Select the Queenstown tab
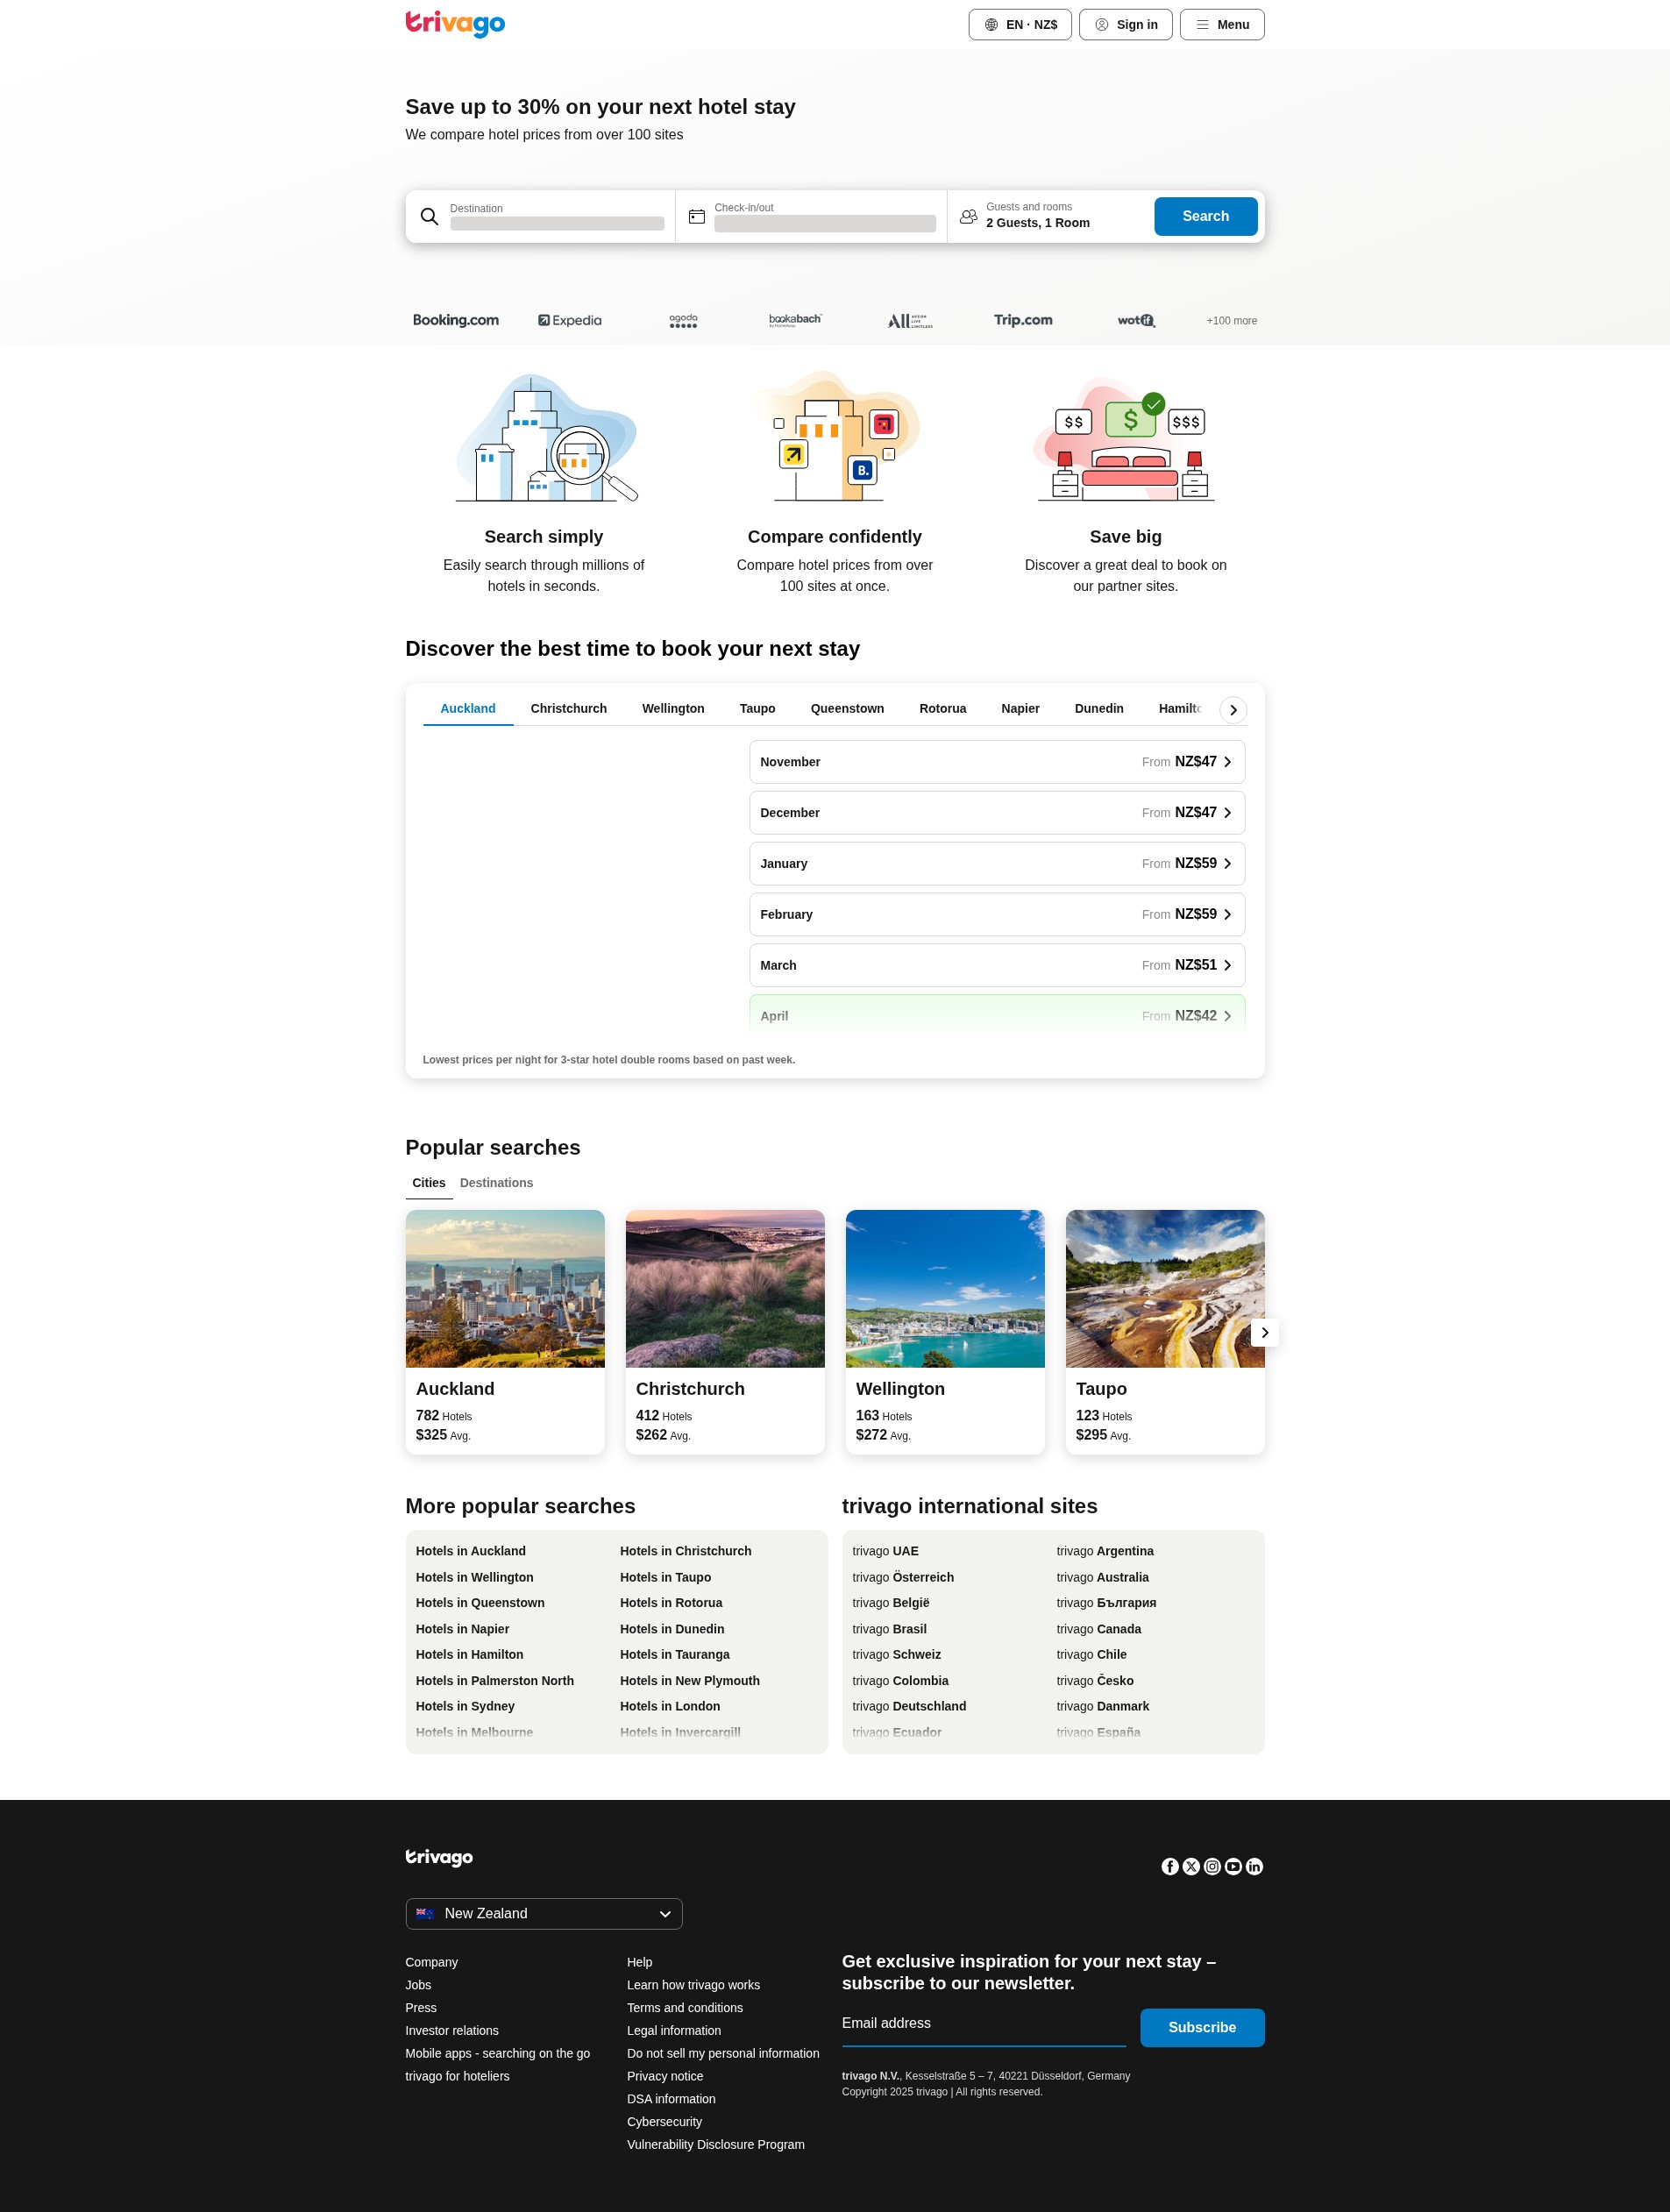The height and width of the screenshot is (2212, 1670). pos(847,708)
